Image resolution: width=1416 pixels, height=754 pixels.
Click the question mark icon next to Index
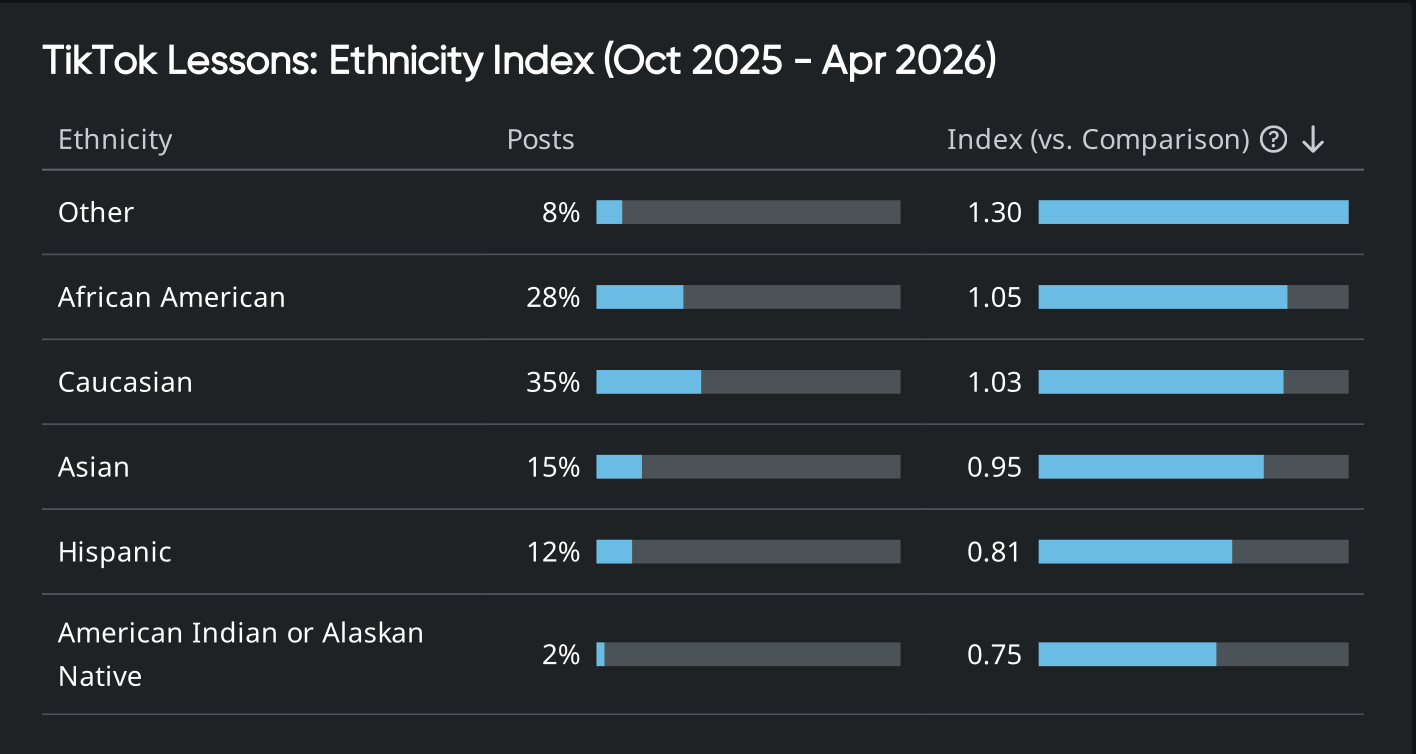point(1273,139)
